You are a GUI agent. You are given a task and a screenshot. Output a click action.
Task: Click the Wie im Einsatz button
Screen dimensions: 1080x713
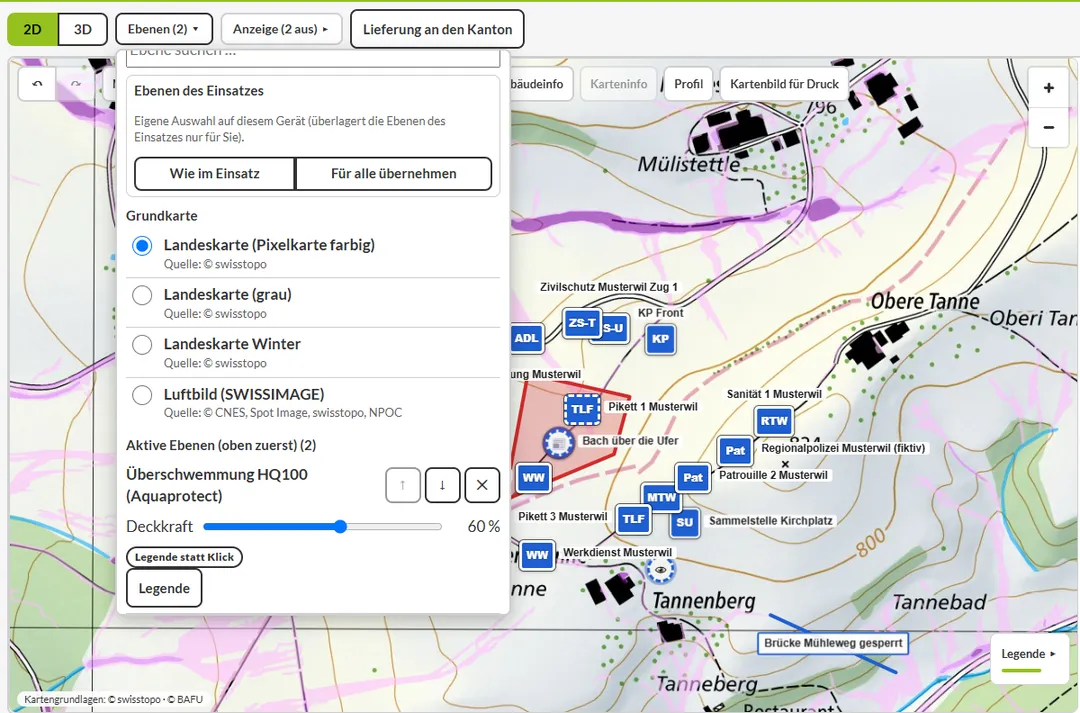tap(215, 174)
